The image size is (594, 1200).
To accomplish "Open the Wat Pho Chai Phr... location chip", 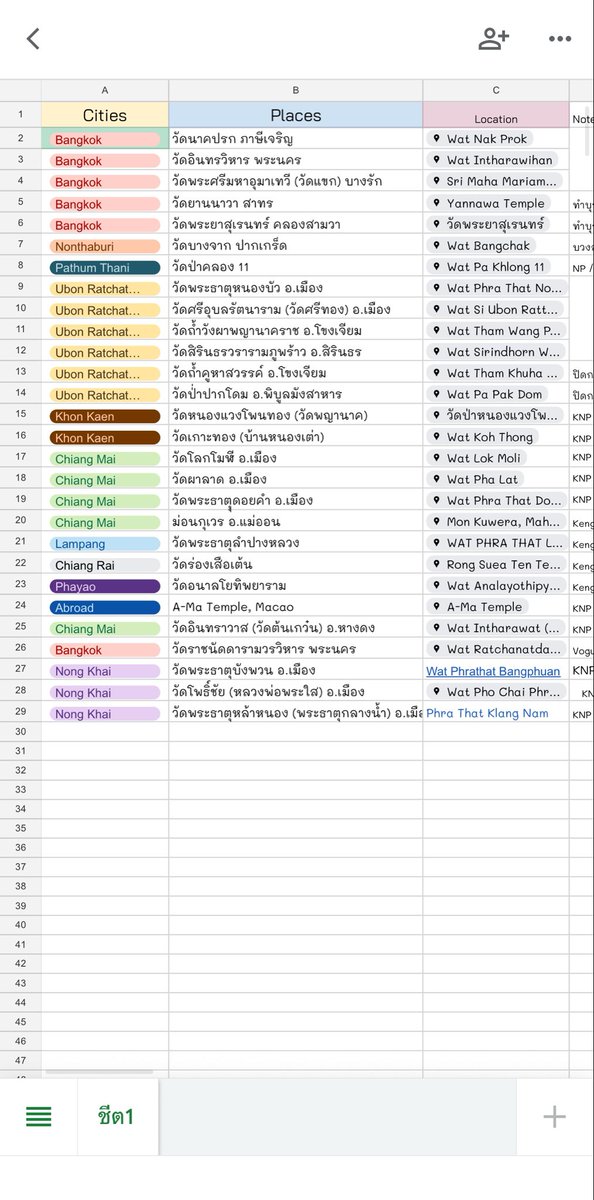I will (x=495, y=692).
